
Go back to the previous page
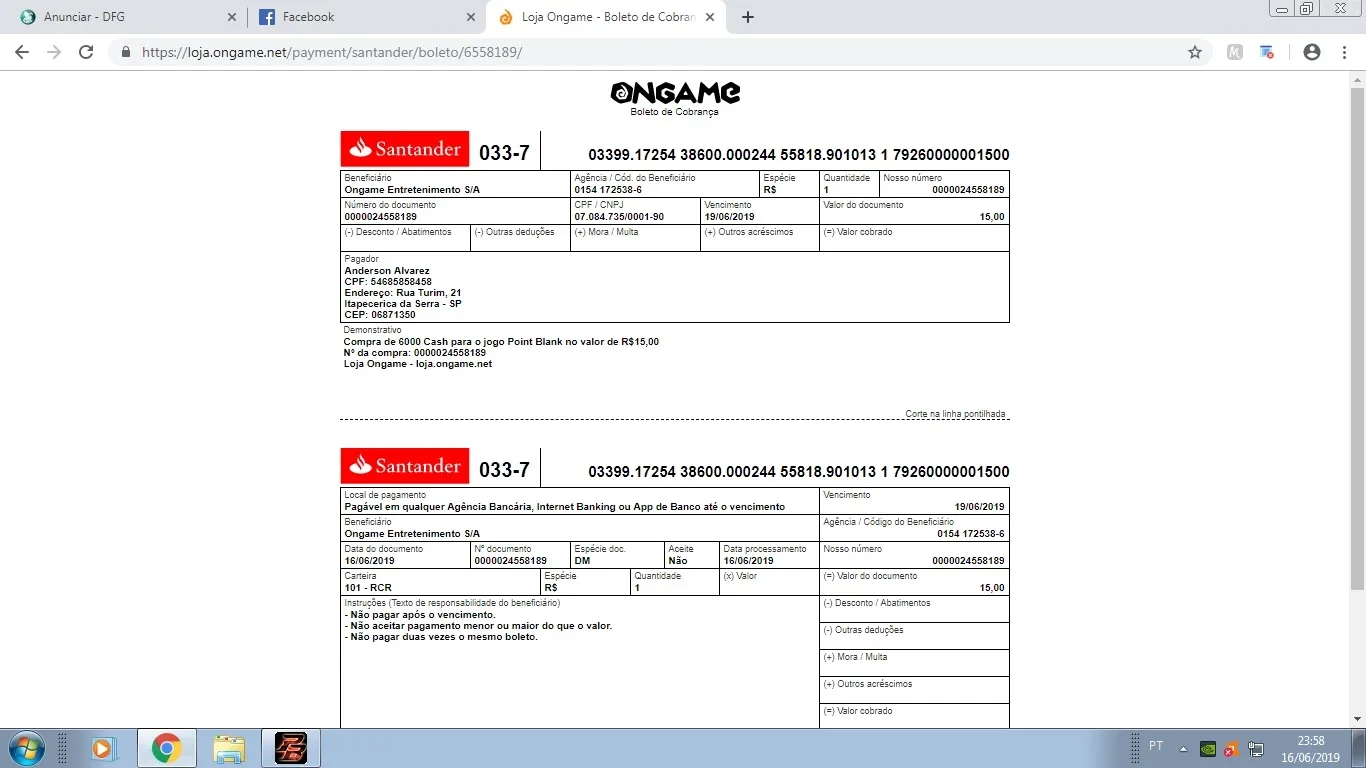pyautogui.click(x=22, y=52)
